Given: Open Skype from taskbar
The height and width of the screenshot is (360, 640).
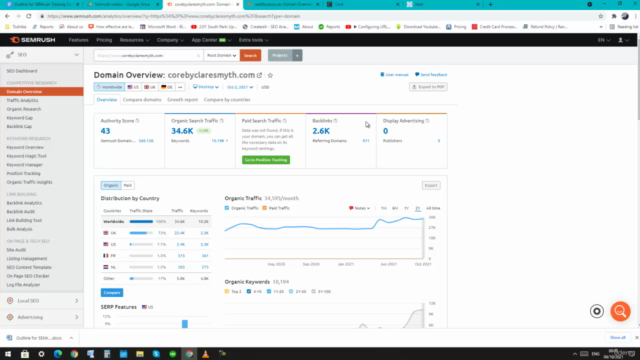Looking at the screenshot, I should [x=156, y=354].
